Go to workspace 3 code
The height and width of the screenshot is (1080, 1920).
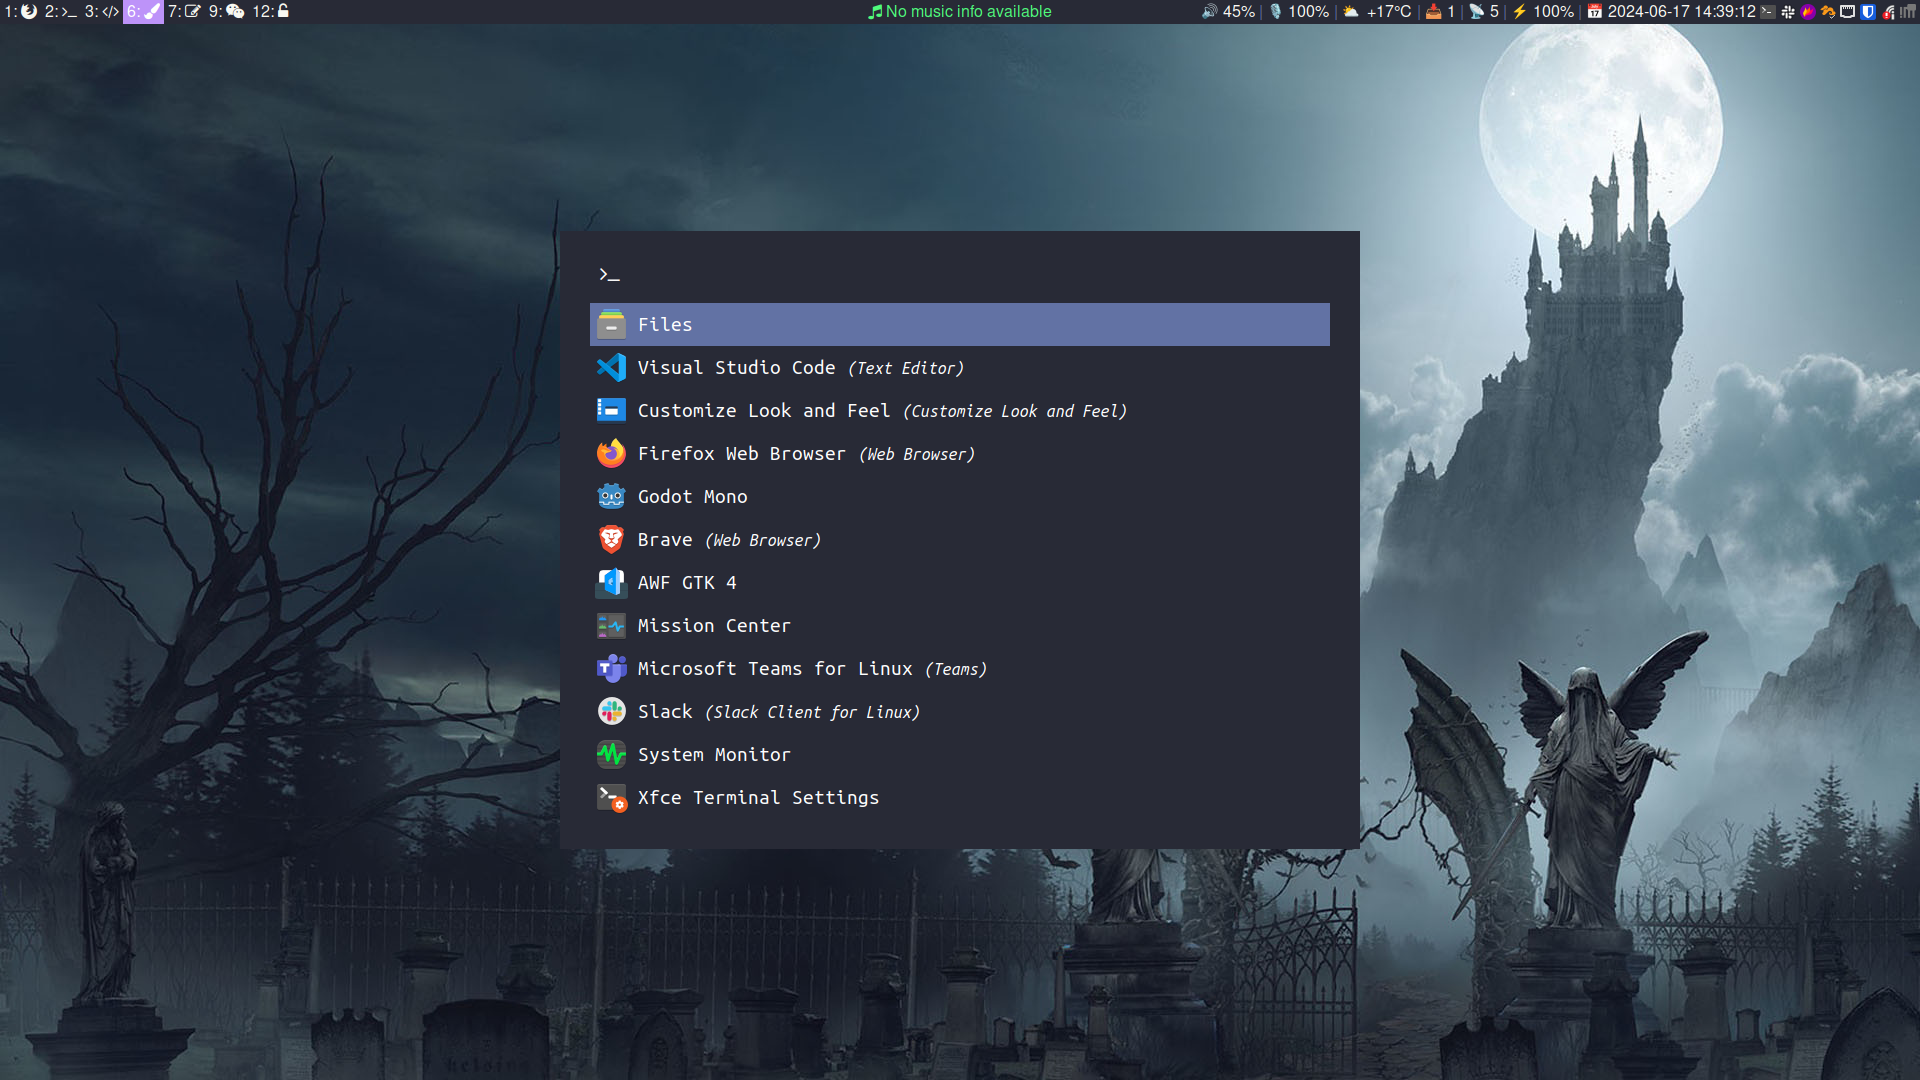[102, 11]
